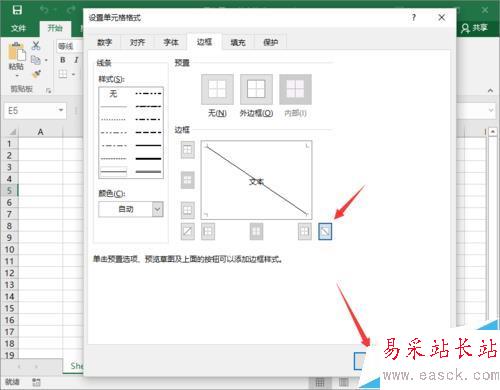
Task: Click the Name Box showing E5
Action: pos(30,110)
